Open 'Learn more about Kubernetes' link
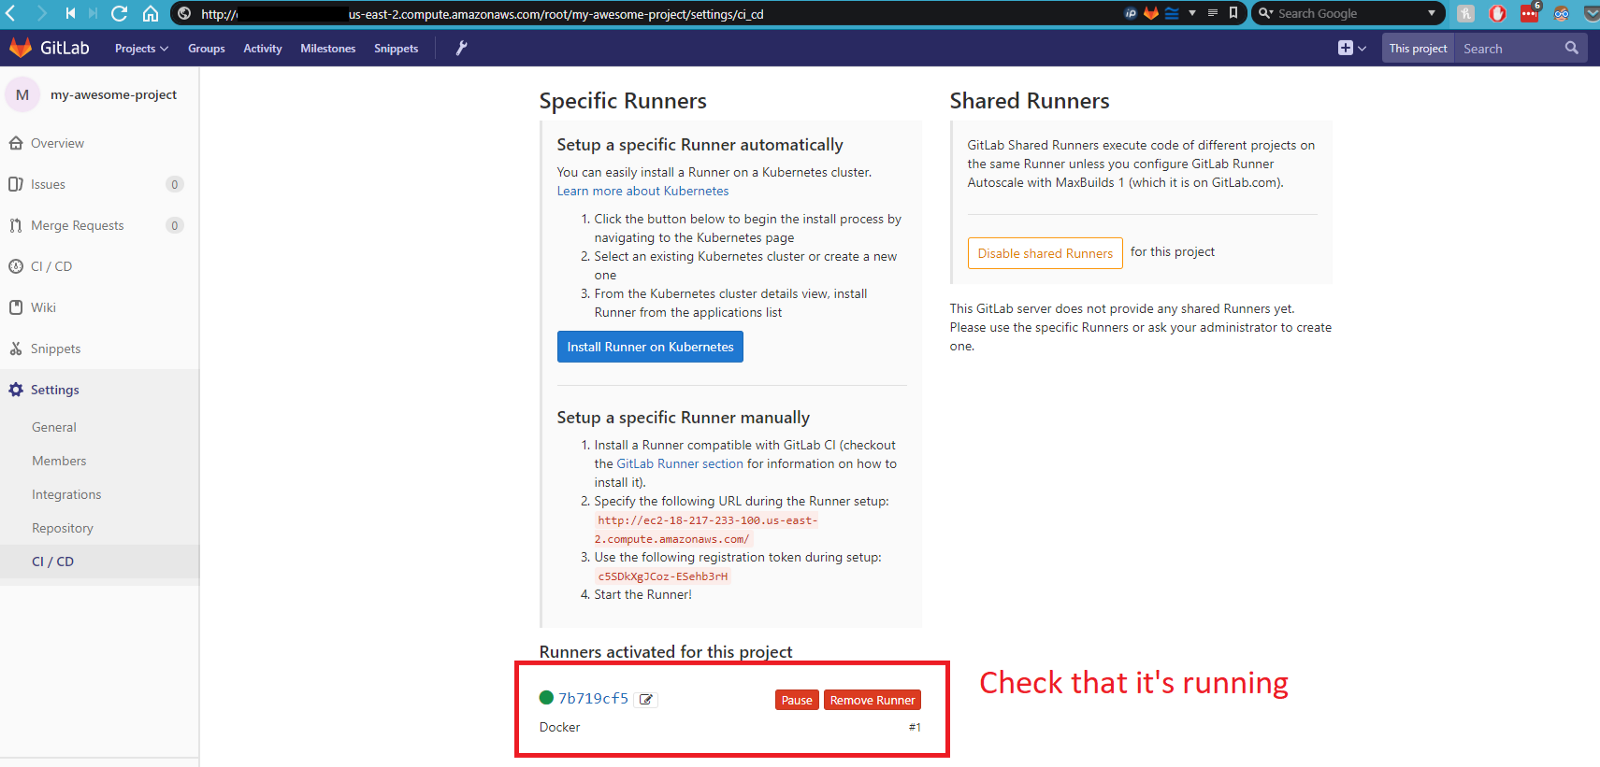Screen dimensions: 1600x767 tap(643, 191)
